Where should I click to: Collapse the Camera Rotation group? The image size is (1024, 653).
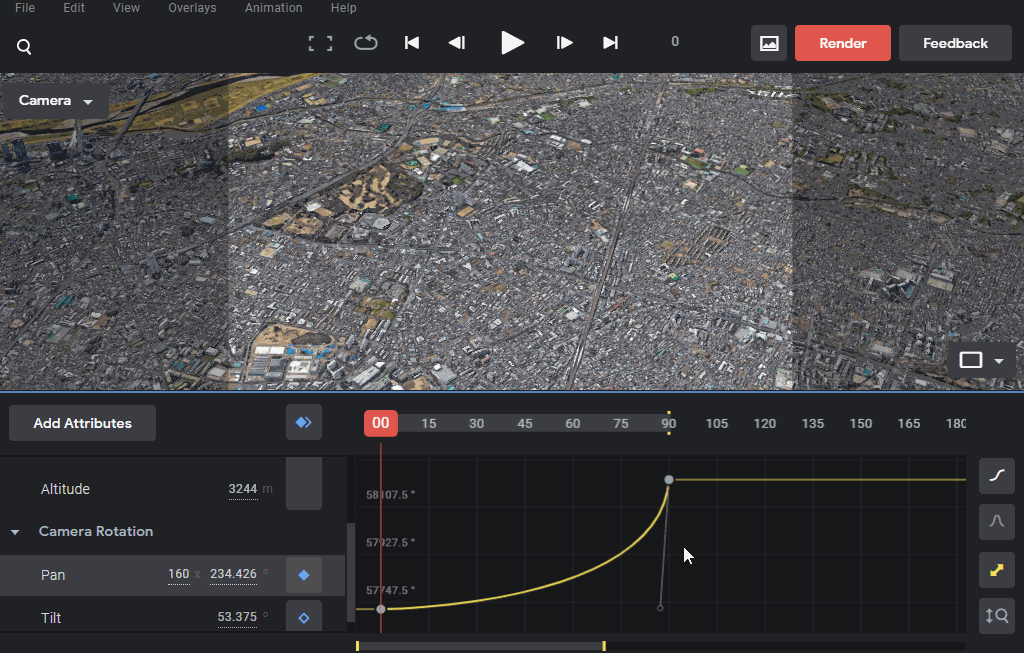[x=15, y=532]
